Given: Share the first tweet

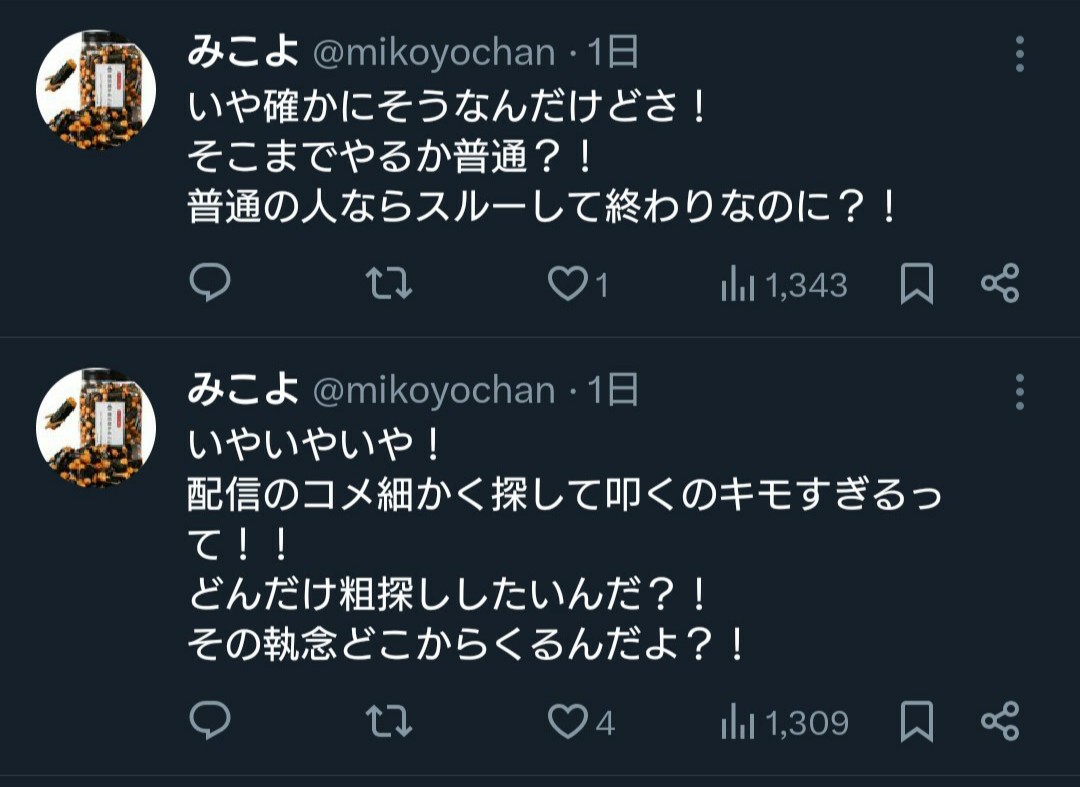Looking at the screenshot, I should [x=1000, y=285].
